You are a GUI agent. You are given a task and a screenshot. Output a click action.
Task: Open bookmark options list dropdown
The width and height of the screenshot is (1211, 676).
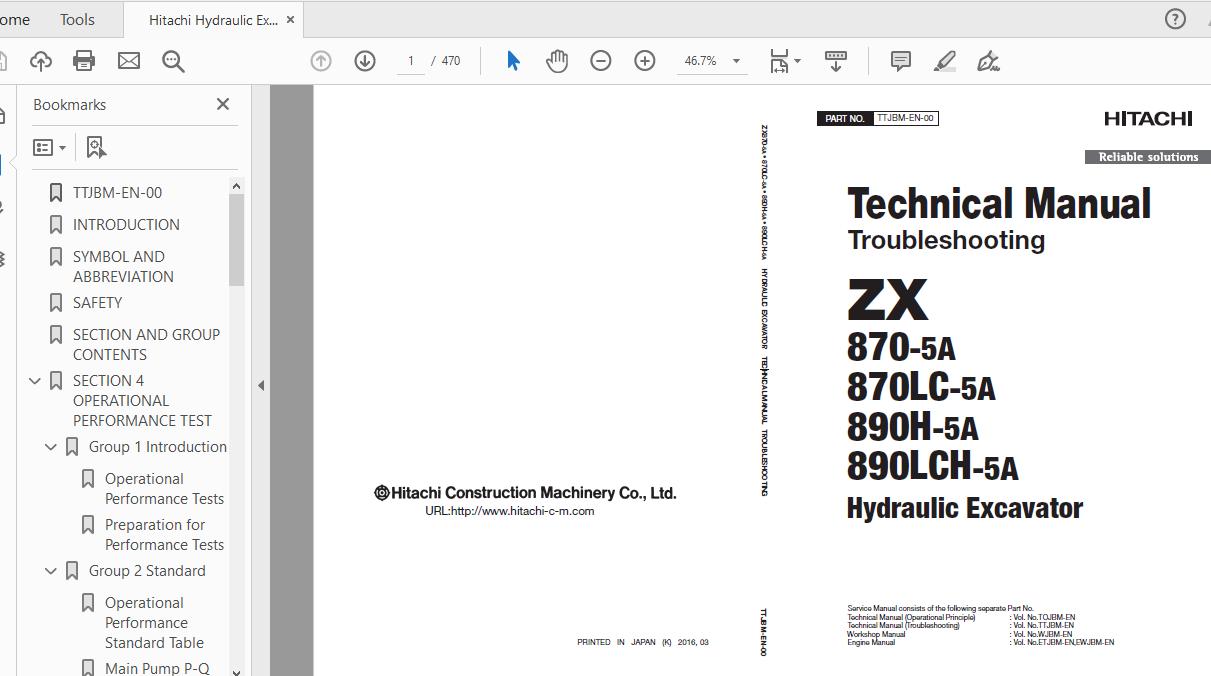pos(49,147)
